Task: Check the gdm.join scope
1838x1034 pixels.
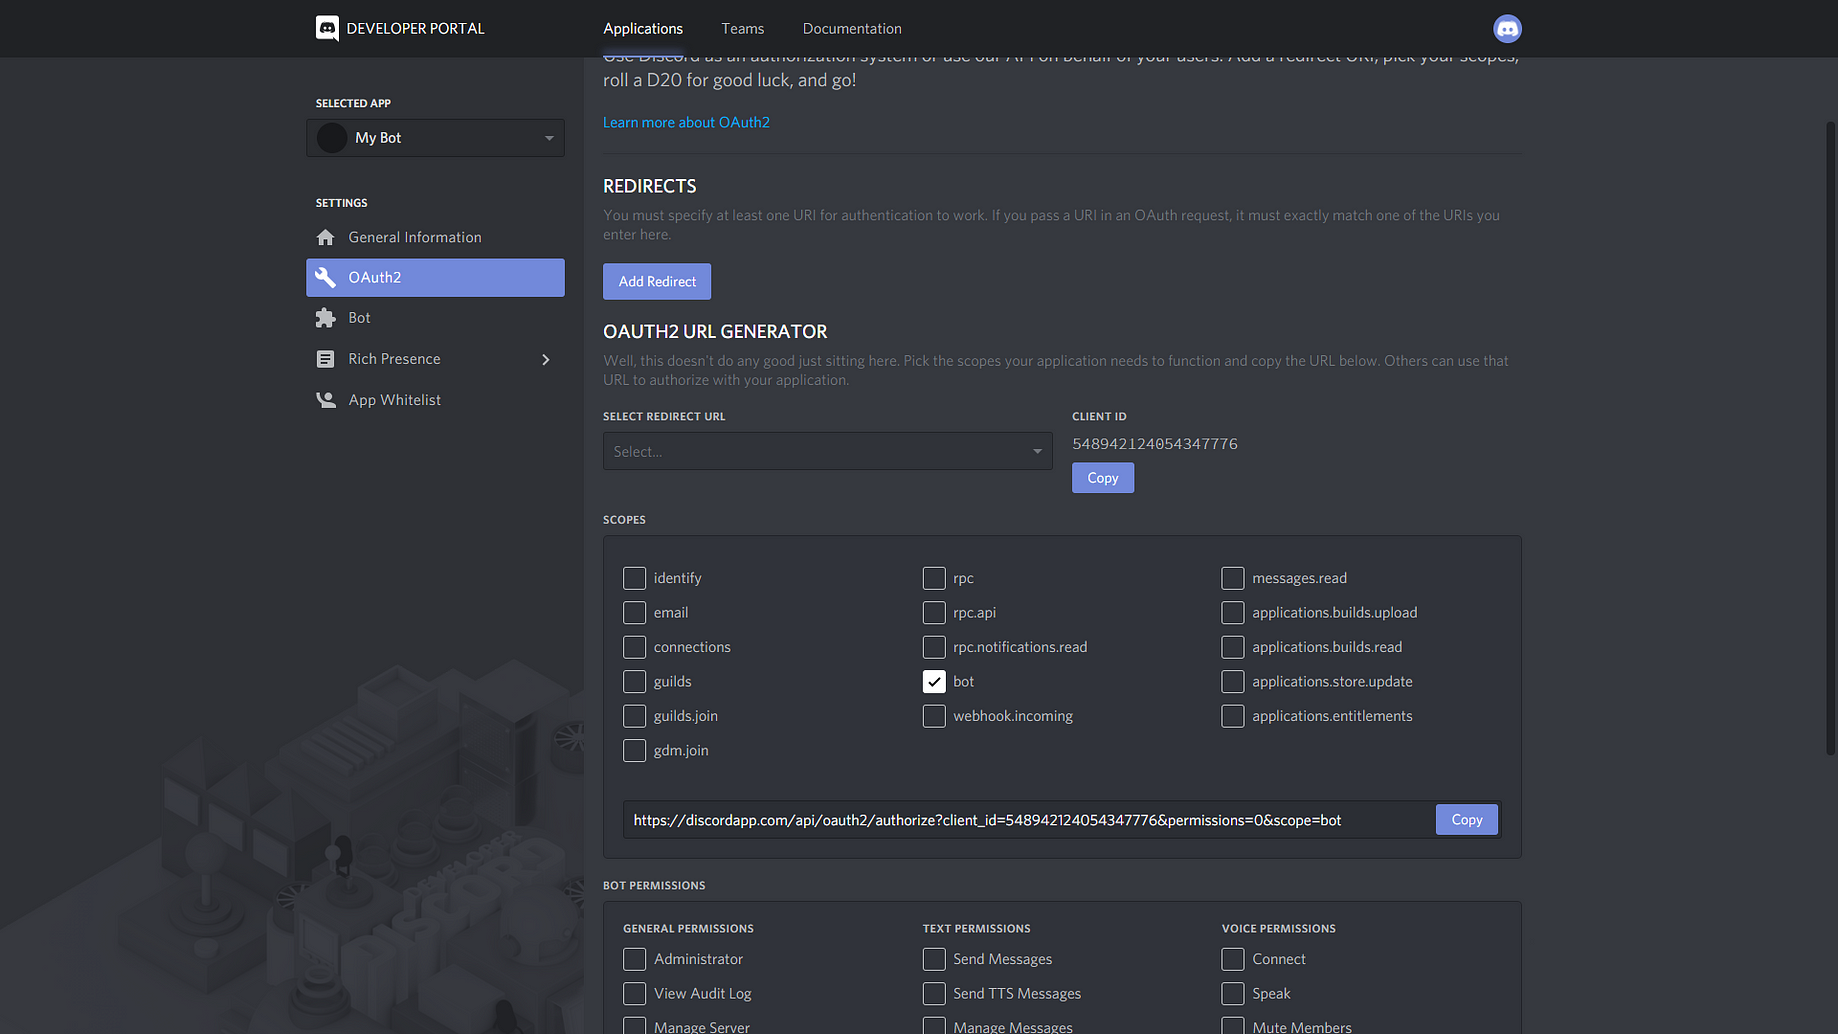Action: 634,750
